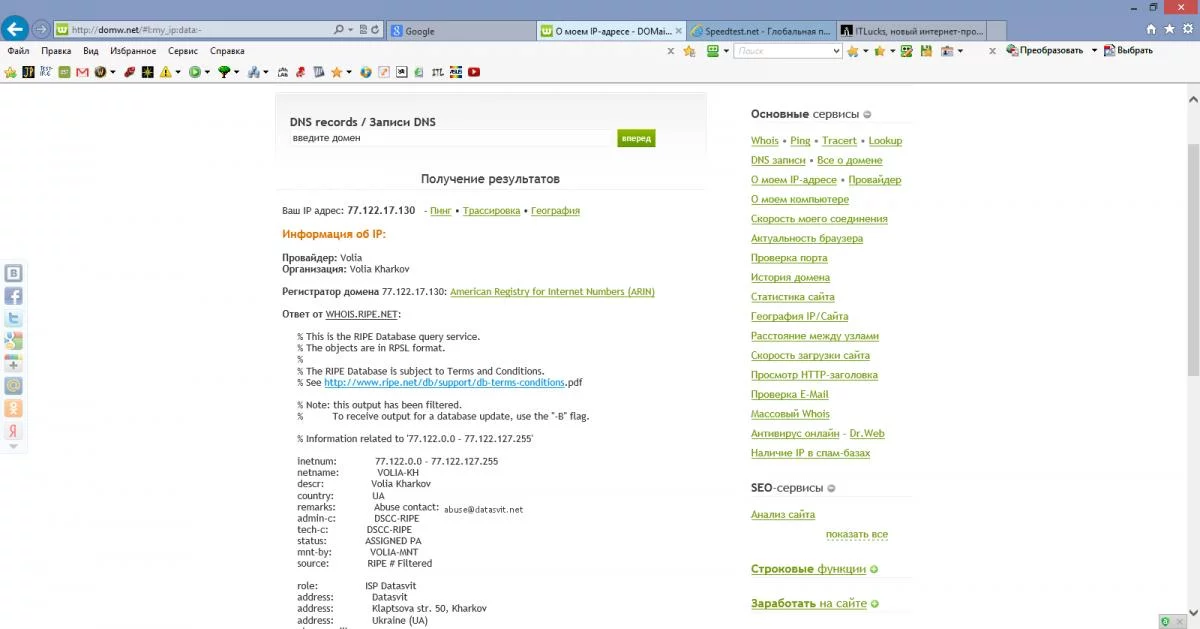Click the показать все link
This screenshot has width=1200, height=629.
[x=857, y=534]
